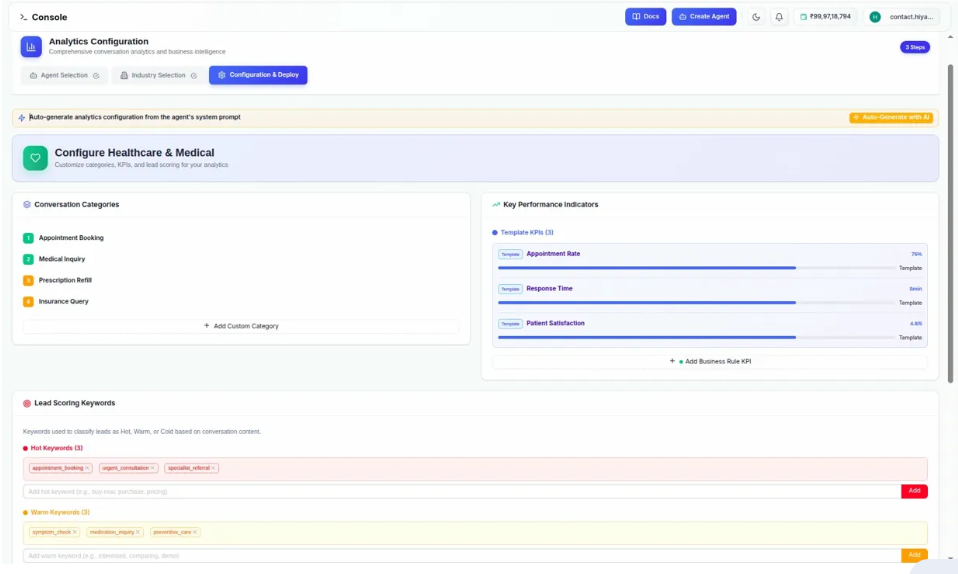Image resolution: width=958 pixels, height=574 pixels.
Task: Click Add Custom Category
Action: pyautogui.click(x=241, y=326)
